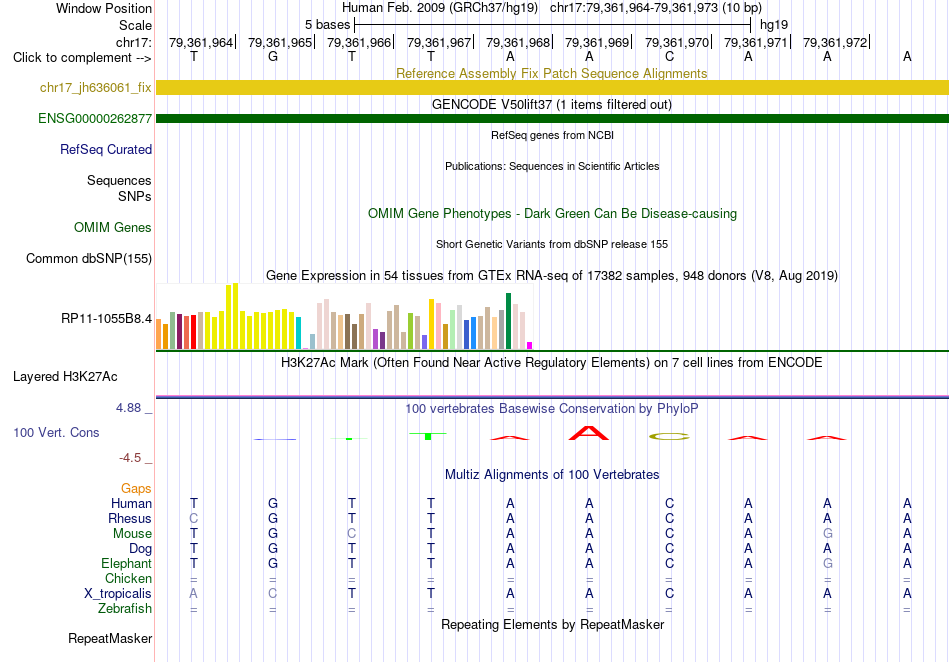Screen dimensions: 950x662
Task: Click position label 79,361,972
Action: point(835,42)
